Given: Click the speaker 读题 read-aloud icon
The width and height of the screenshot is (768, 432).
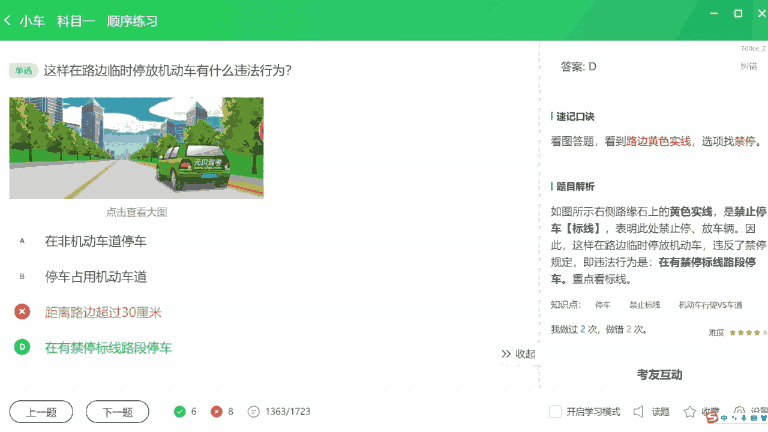Looking at the screenshot, I should coord(638,411).
